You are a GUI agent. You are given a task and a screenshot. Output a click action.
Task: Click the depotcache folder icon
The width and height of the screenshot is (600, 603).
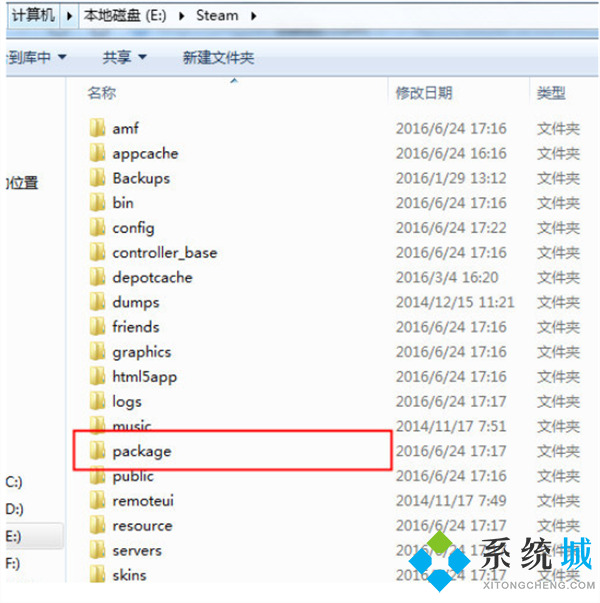(97, 278)
